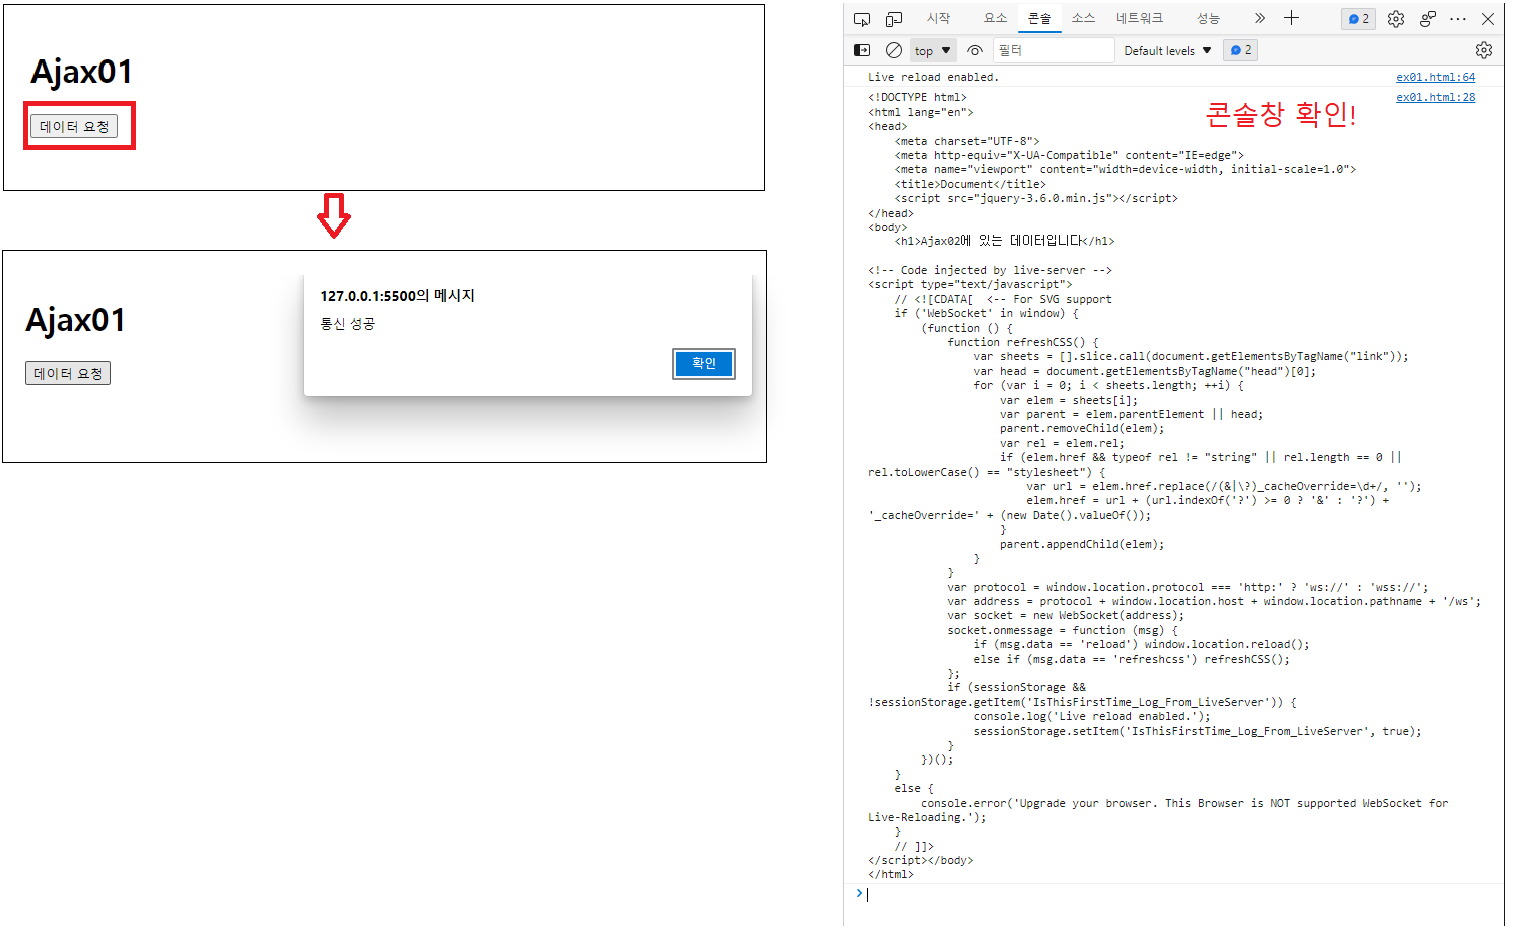The image size is (1522, 930).
Task: Select the '127.0.0.1:5500의 메시지' alert title
Action: [398, 296]
